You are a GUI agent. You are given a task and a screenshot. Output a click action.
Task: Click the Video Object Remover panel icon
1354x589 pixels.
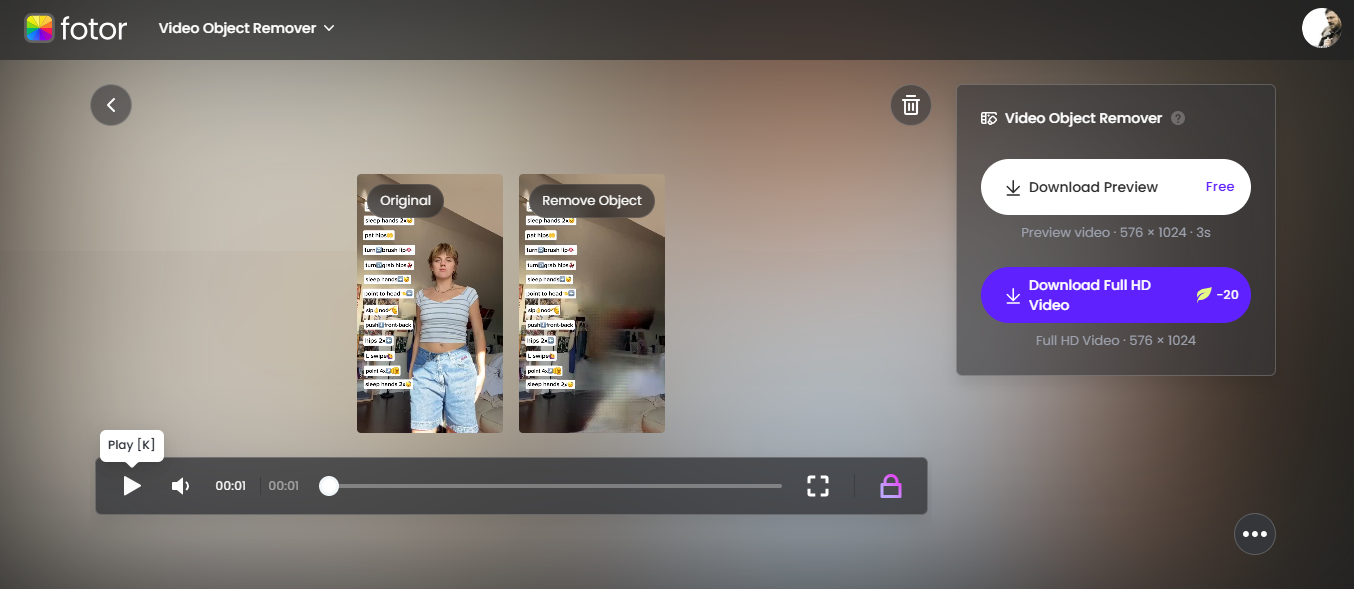989,118
